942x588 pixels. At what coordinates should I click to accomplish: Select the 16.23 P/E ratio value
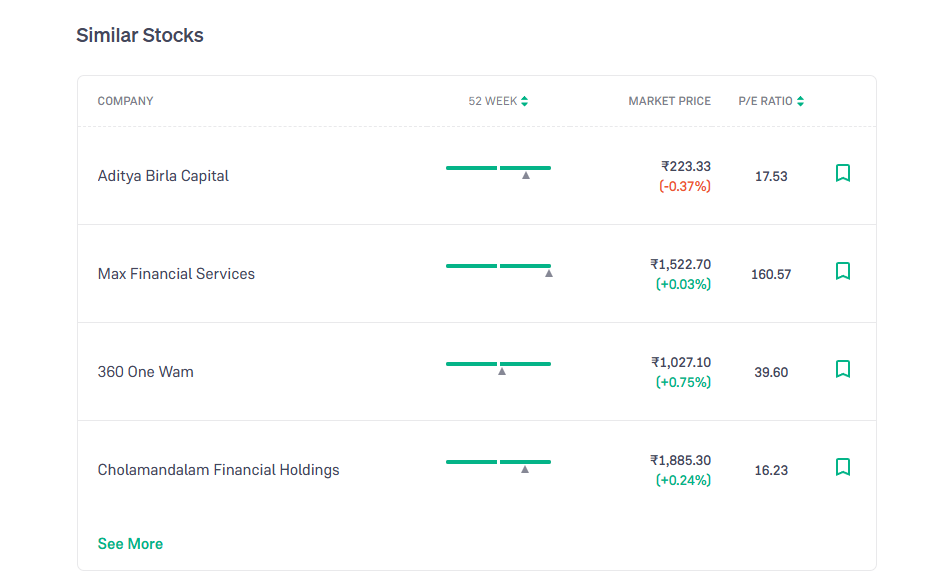click(771, 470)
